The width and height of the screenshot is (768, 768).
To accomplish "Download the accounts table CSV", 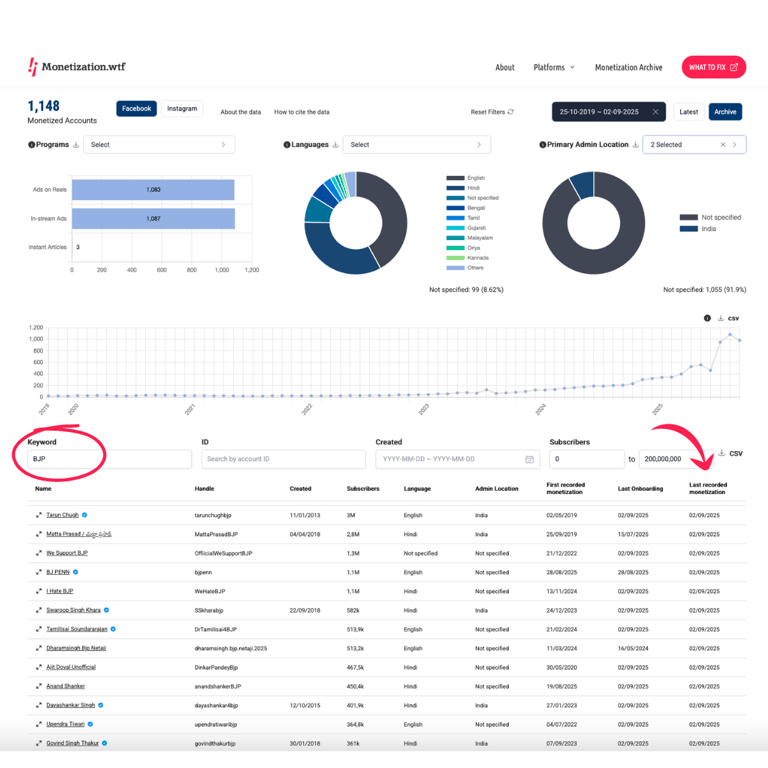I will [730, 454].
